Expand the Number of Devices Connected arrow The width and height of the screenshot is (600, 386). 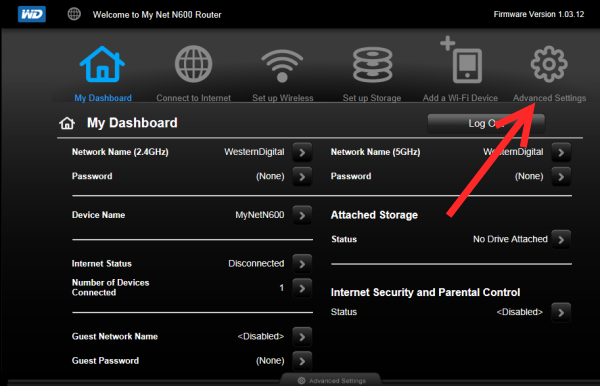302,288
